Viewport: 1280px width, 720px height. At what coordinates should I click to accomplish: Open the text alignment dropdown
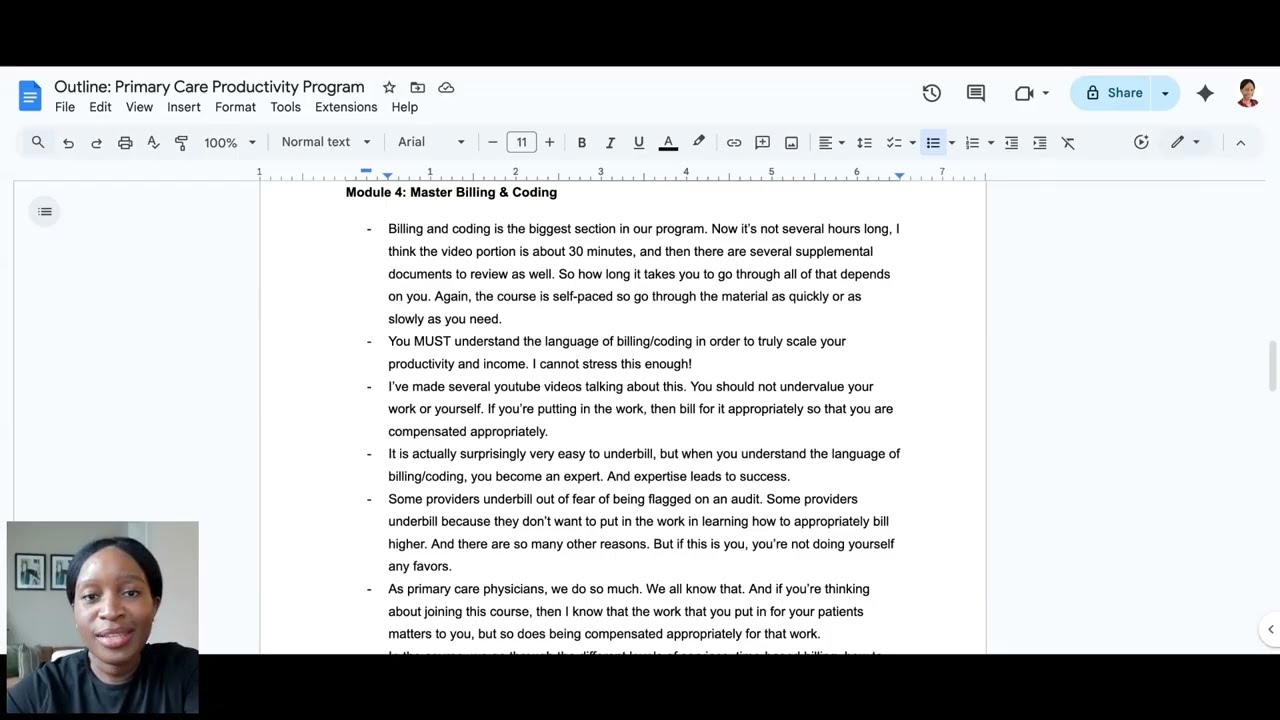832,143
